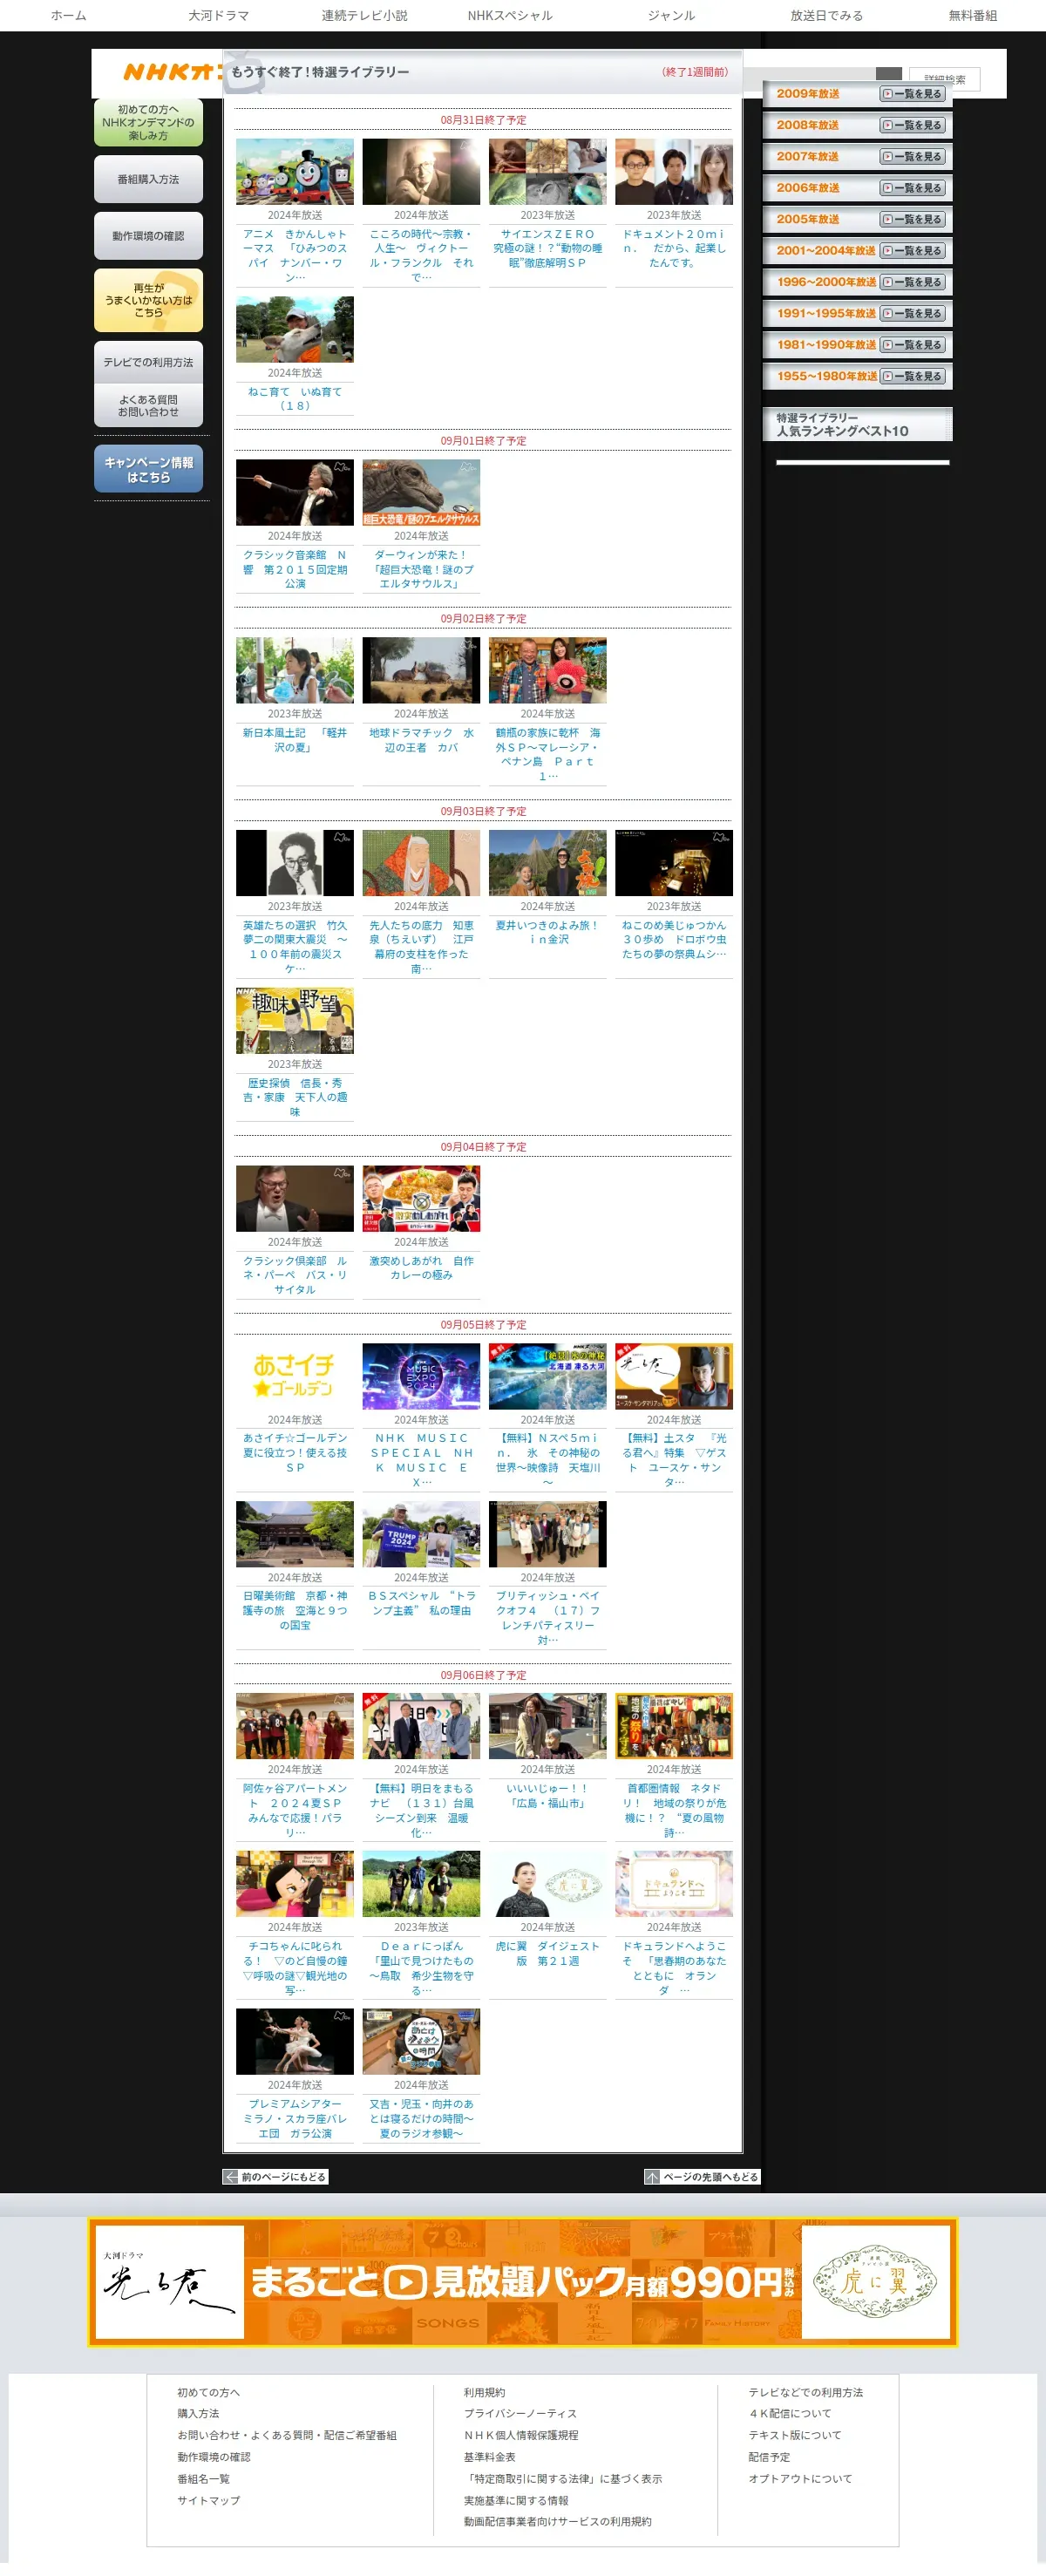1046x2576 pixels.
Task: Click テレビでの利用方法 sidebar button
Action: [148, 362]
